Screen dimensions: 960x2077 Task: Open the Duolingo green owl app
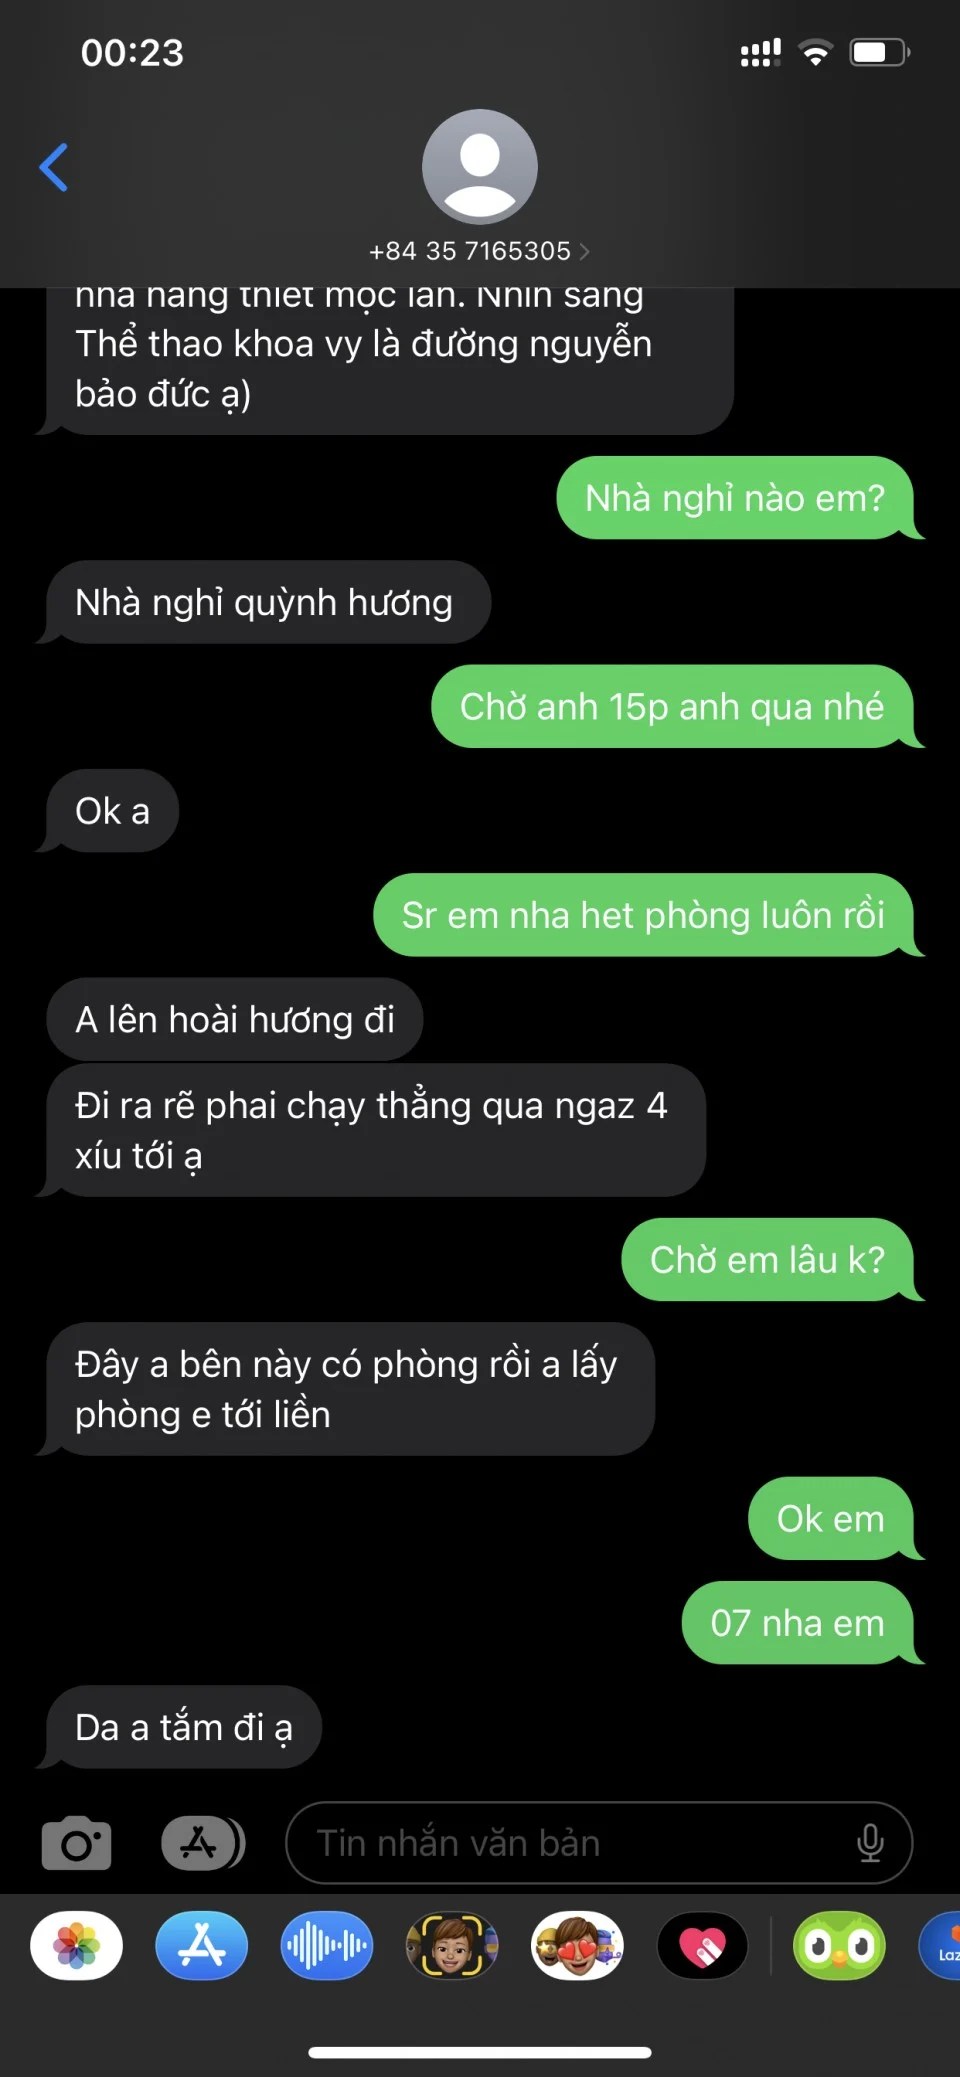click(840, 1945)
